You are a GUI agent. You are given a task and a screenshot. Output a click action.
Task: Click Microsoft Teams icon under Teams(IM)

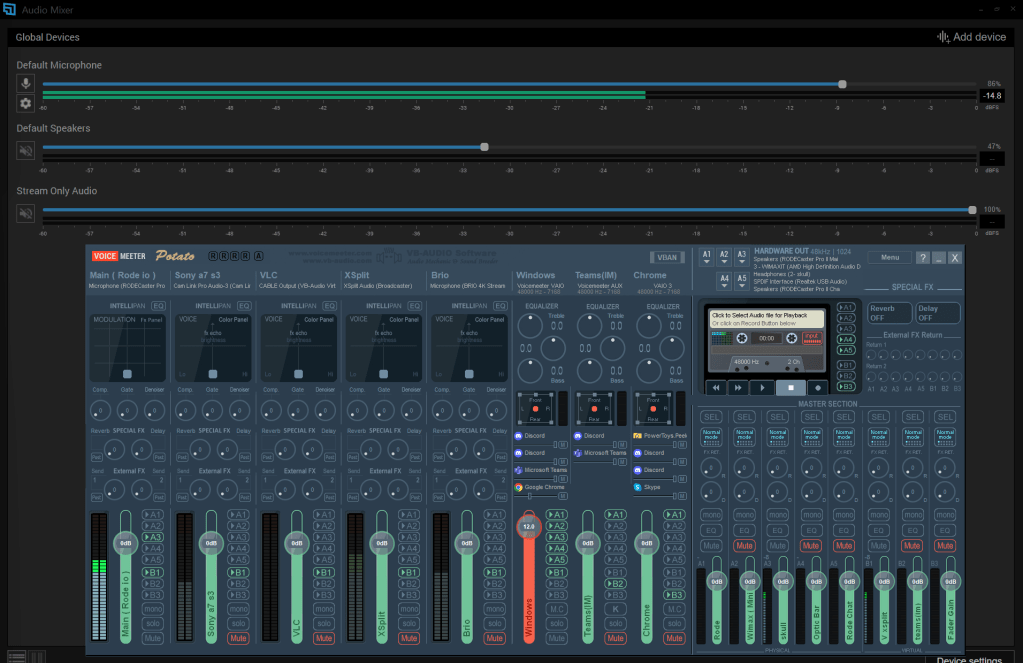[577, 453]
